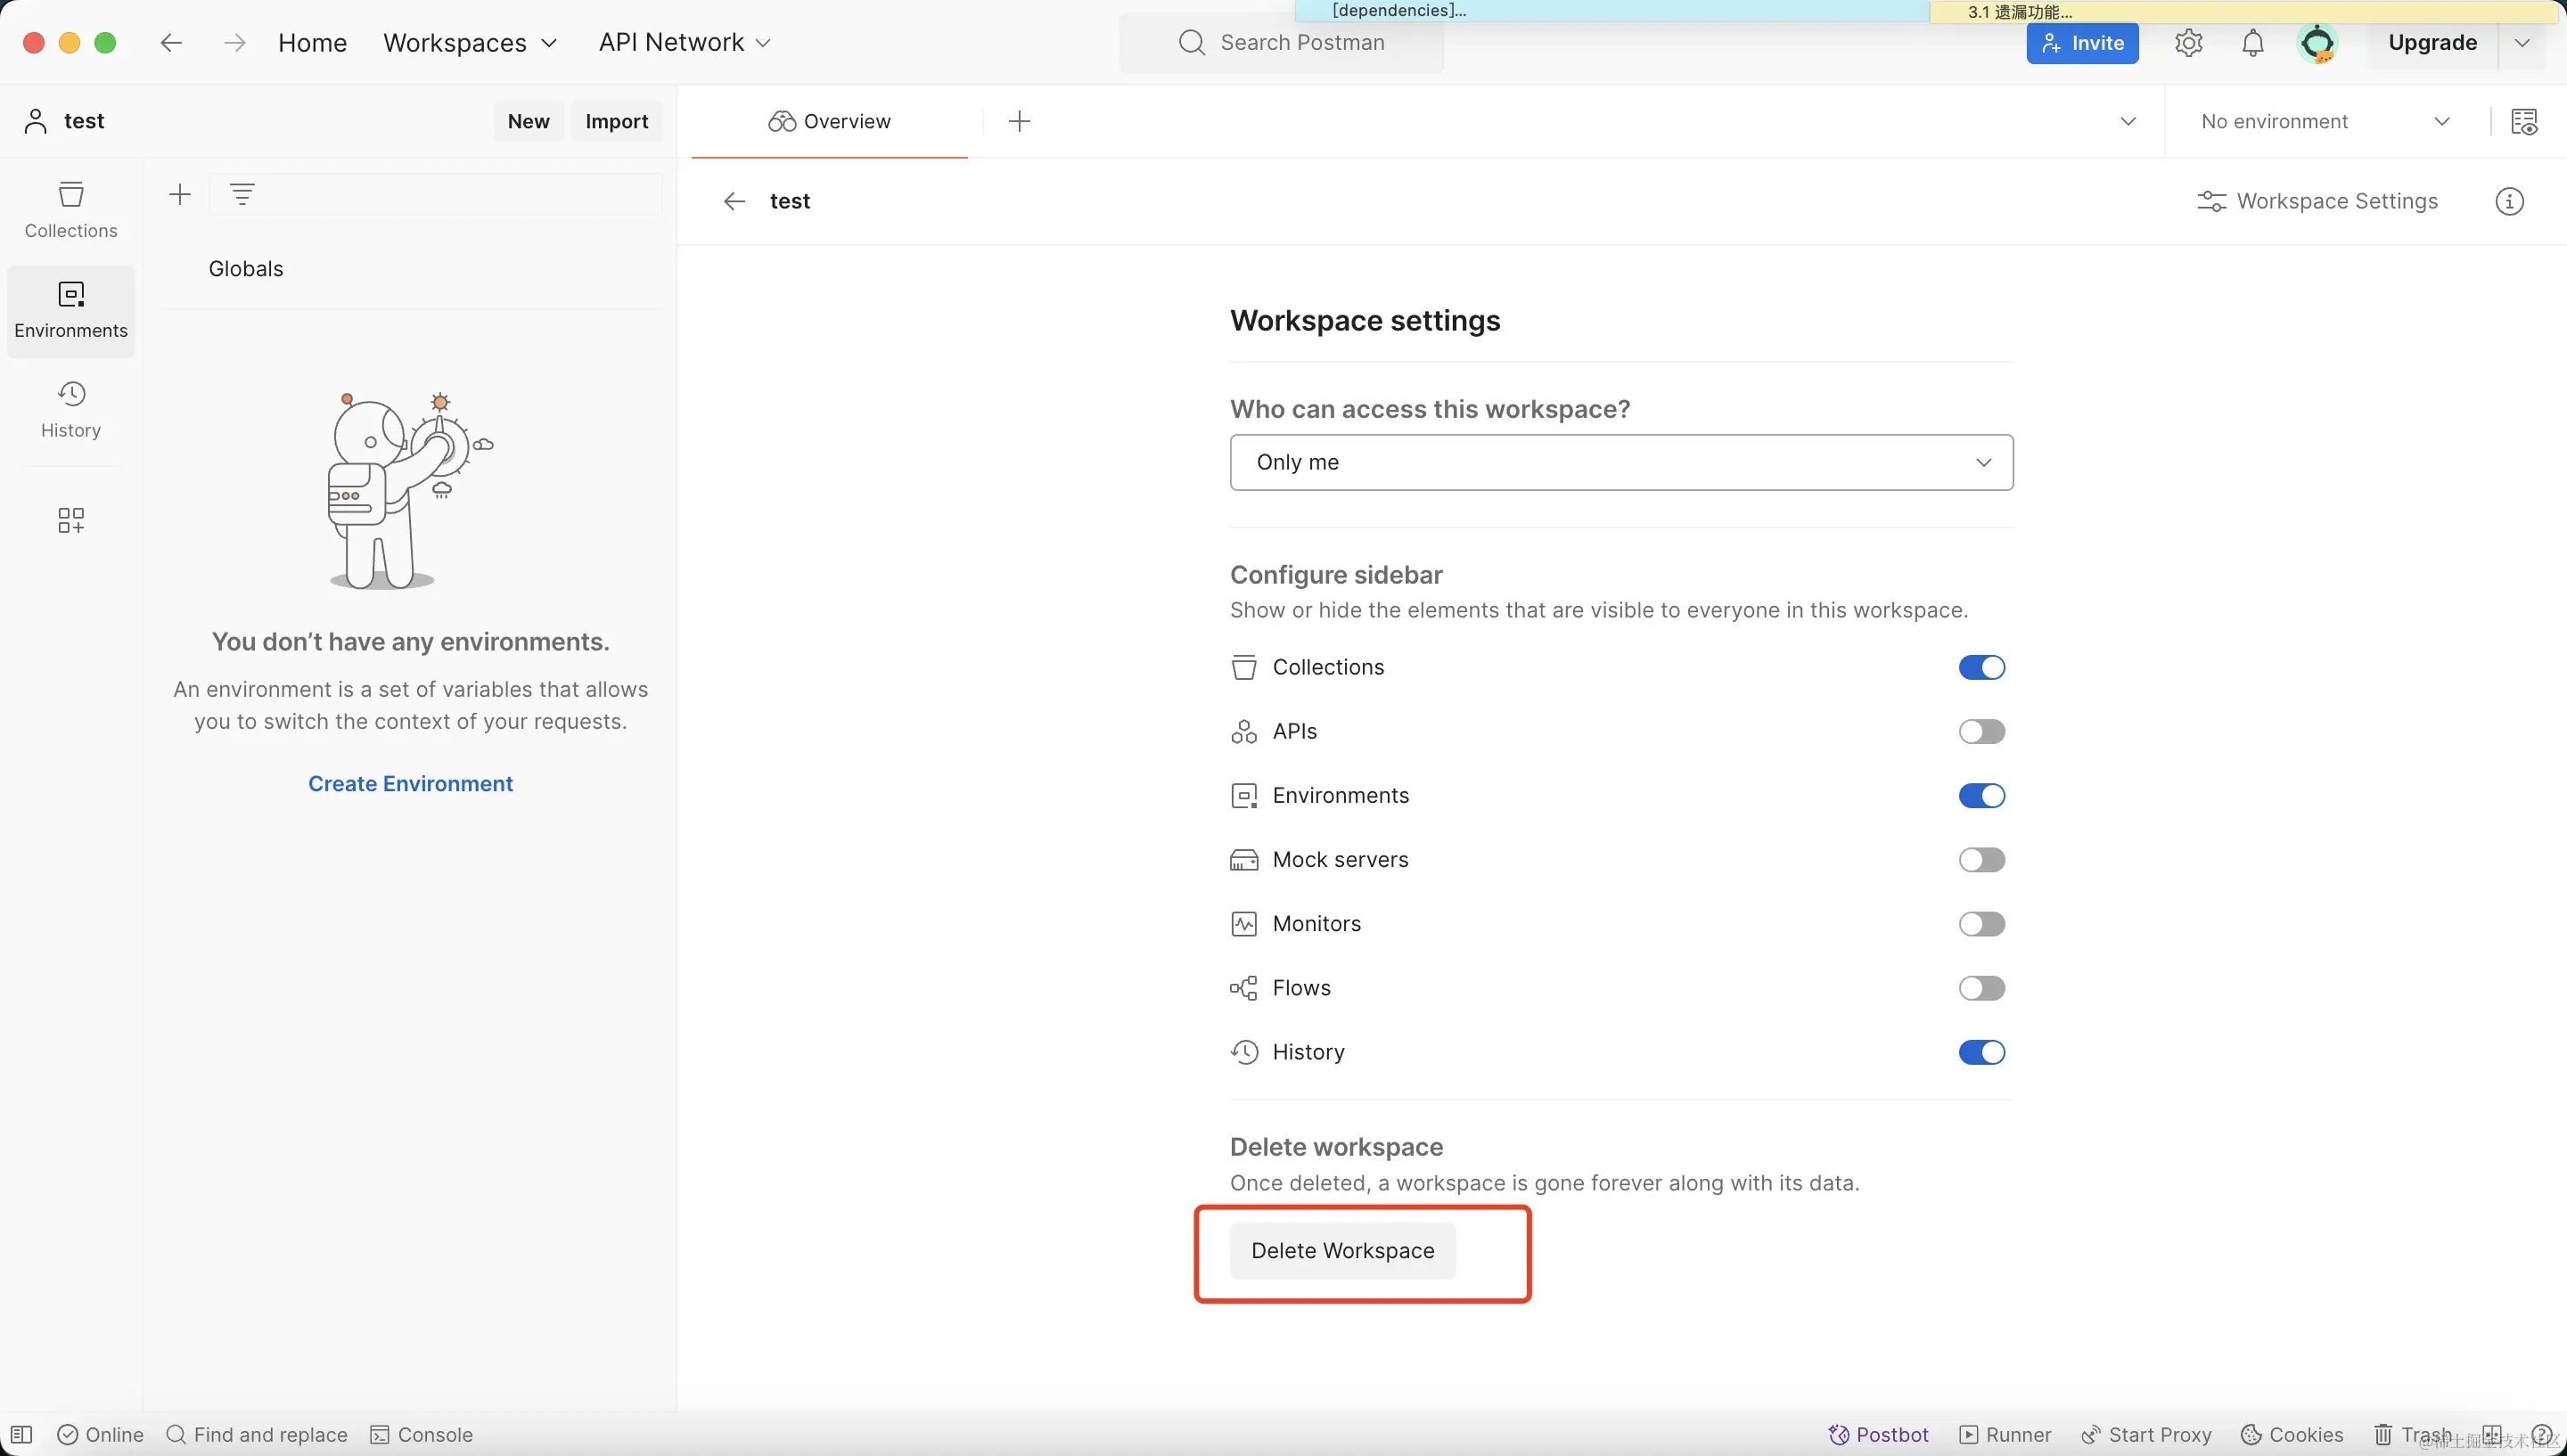Expand the Workspaces menu

point(470,43)
